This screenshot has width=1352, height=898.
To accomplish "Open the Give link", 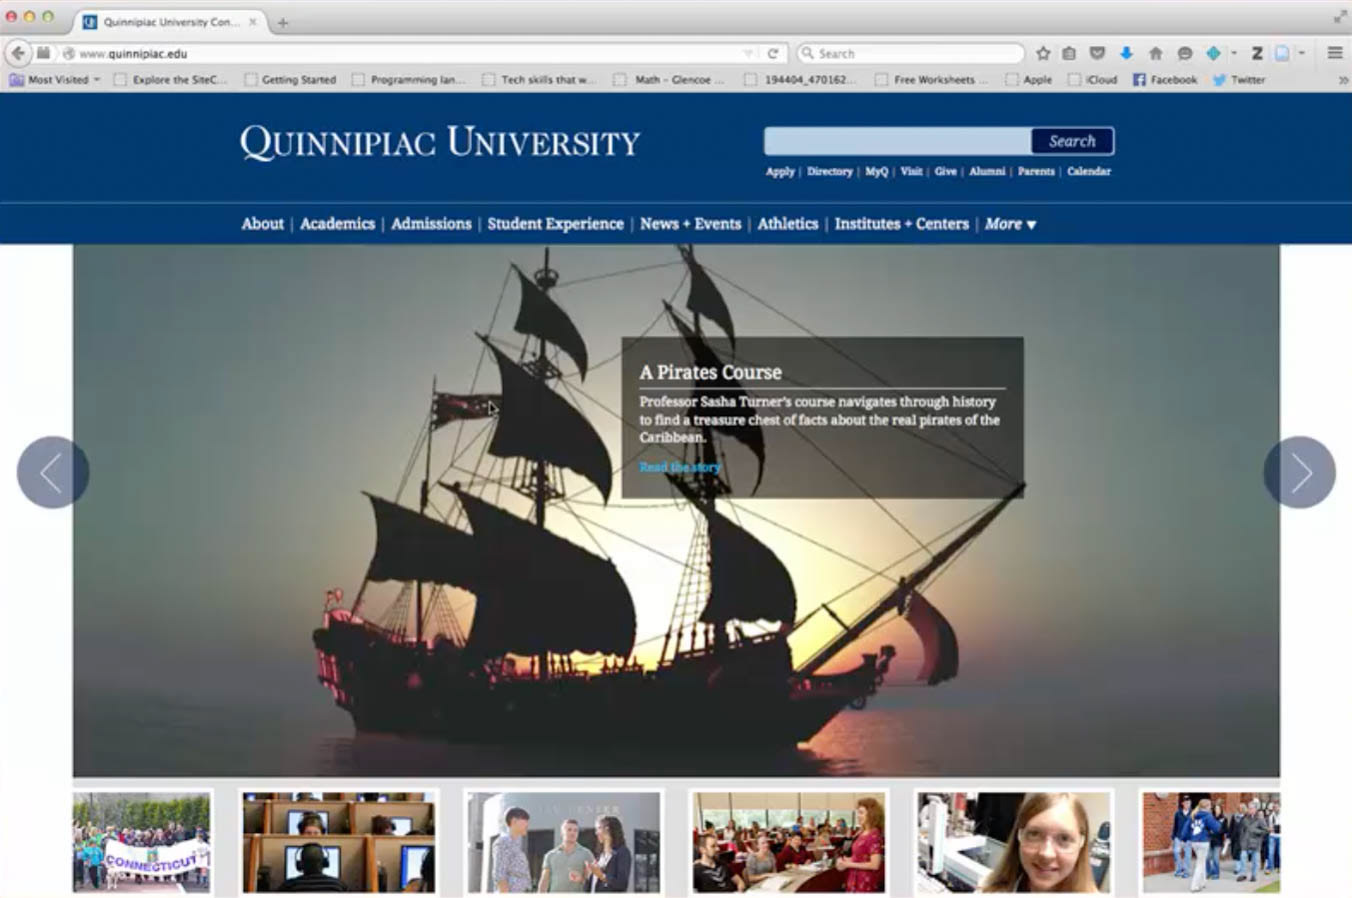I will click(945, 171).
